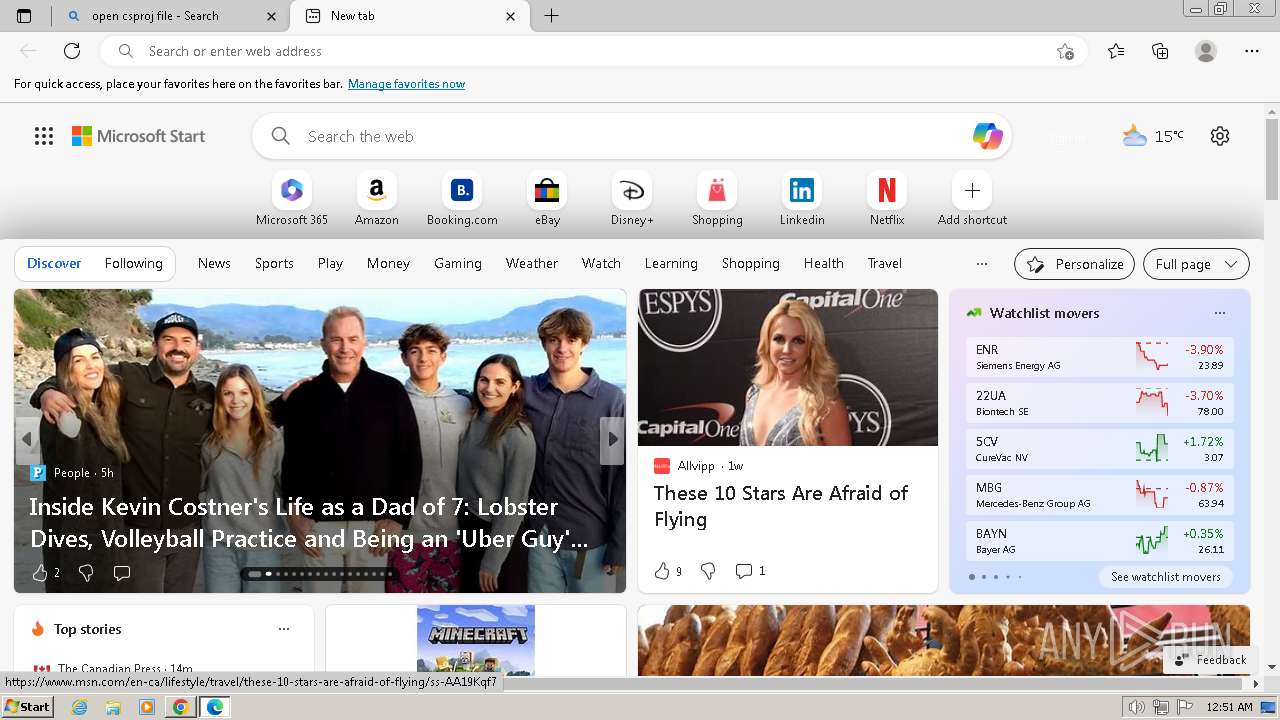
Task: Click the taskbar volume speaker icon
Action: pos(1137,707)
